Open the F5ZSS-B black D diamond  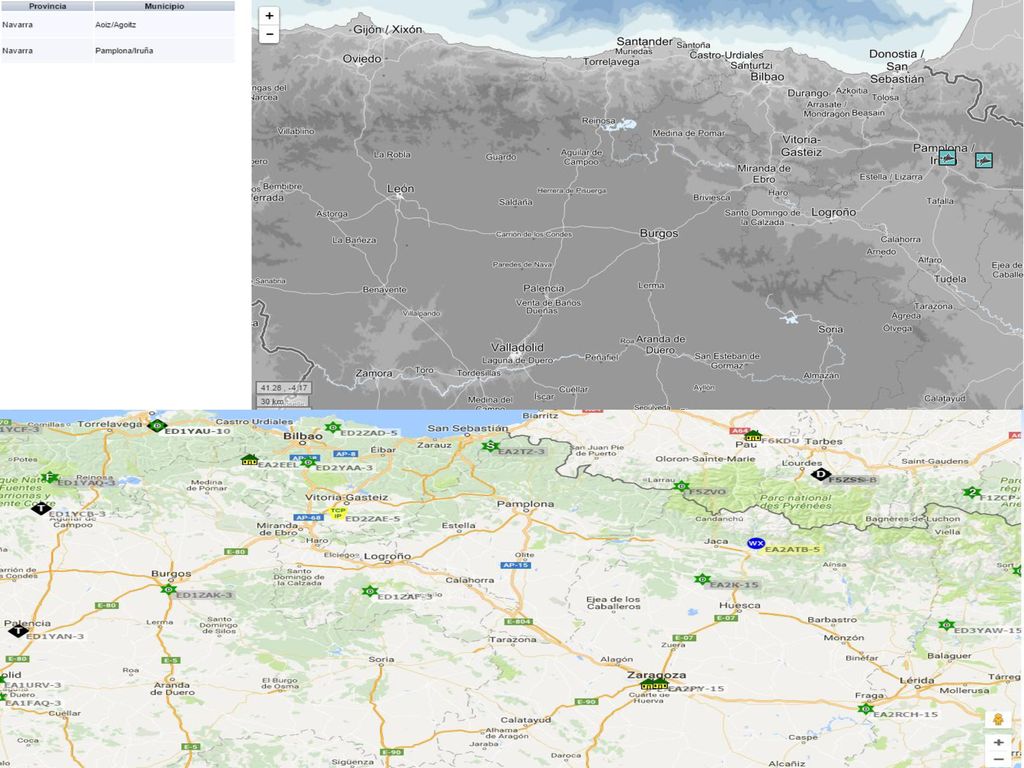click(821, 474)
